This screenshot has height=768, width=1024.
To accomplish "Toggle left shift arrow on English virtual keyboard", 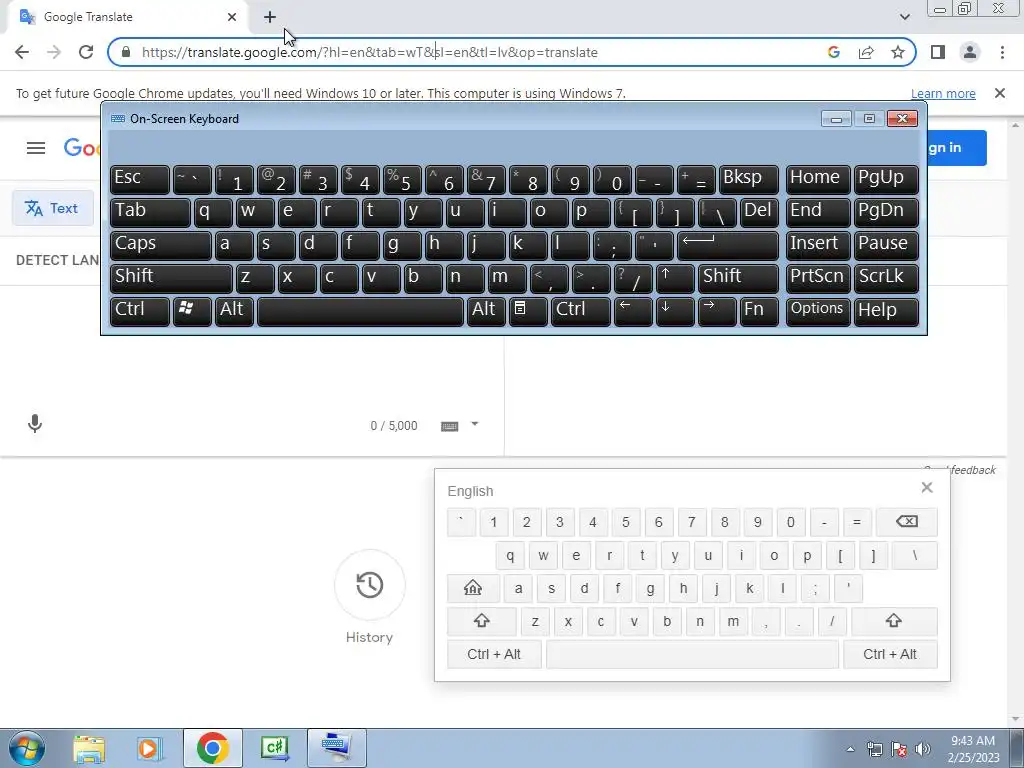I will [482, 621].
